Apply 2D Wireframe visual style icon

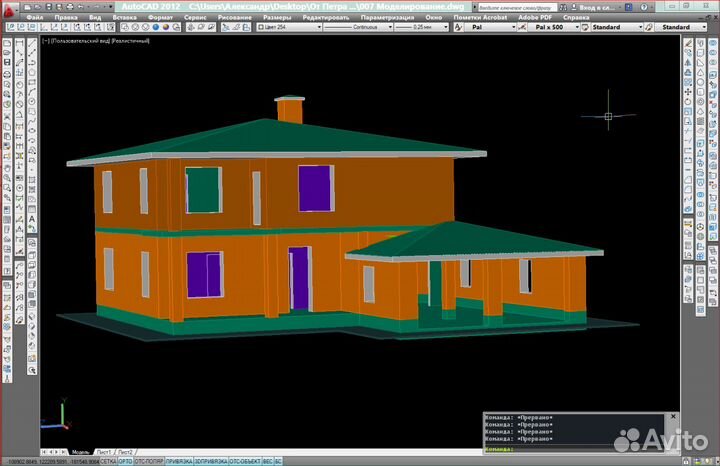(x=125, y=27)
